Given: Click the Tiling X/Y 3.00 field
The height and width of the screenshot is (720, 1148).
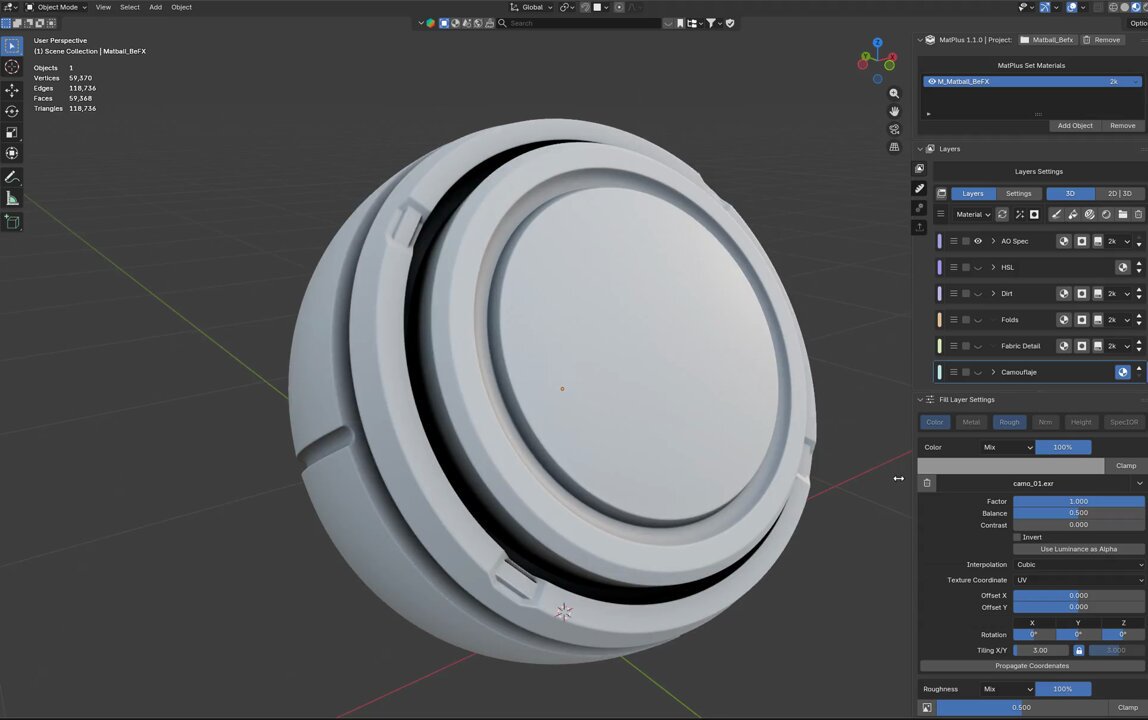Looking at the screenshot, I should [1040, 650].
